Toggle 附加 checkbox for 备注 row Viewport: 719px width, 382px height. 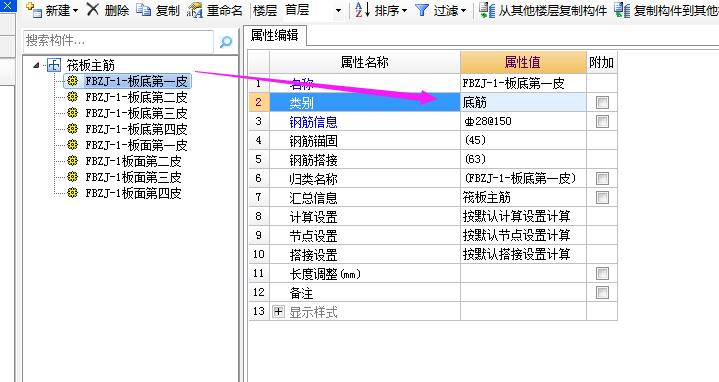[x=602, y=293]
